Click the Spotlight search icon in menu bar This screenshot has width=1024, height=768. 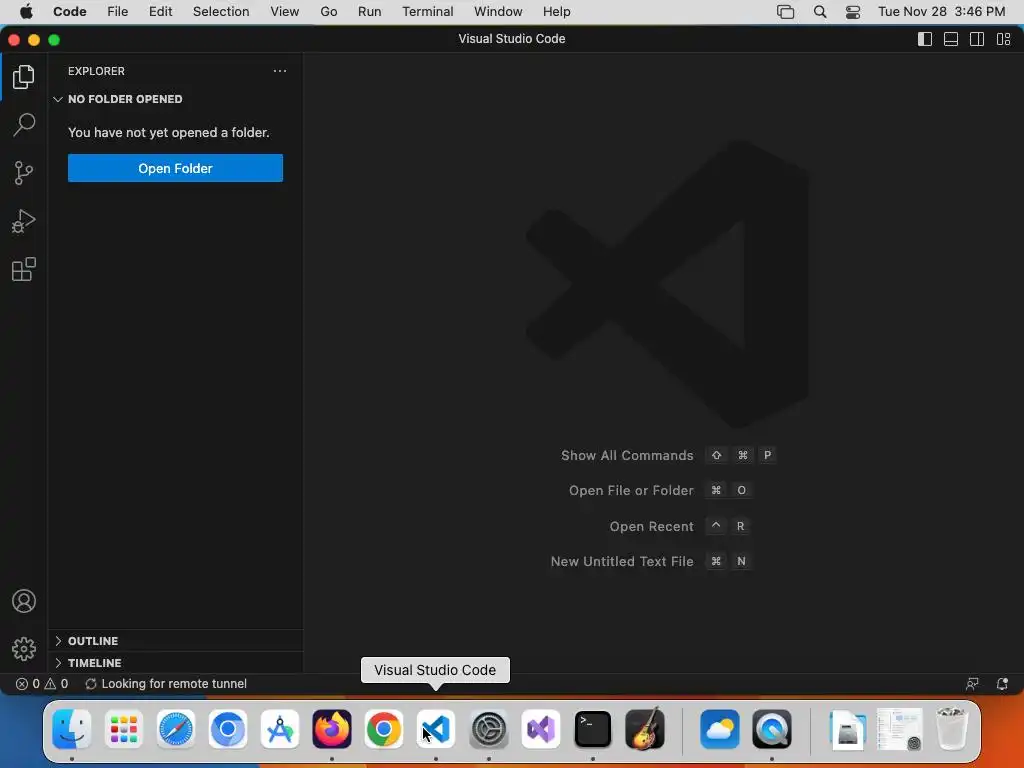[820, 12]
